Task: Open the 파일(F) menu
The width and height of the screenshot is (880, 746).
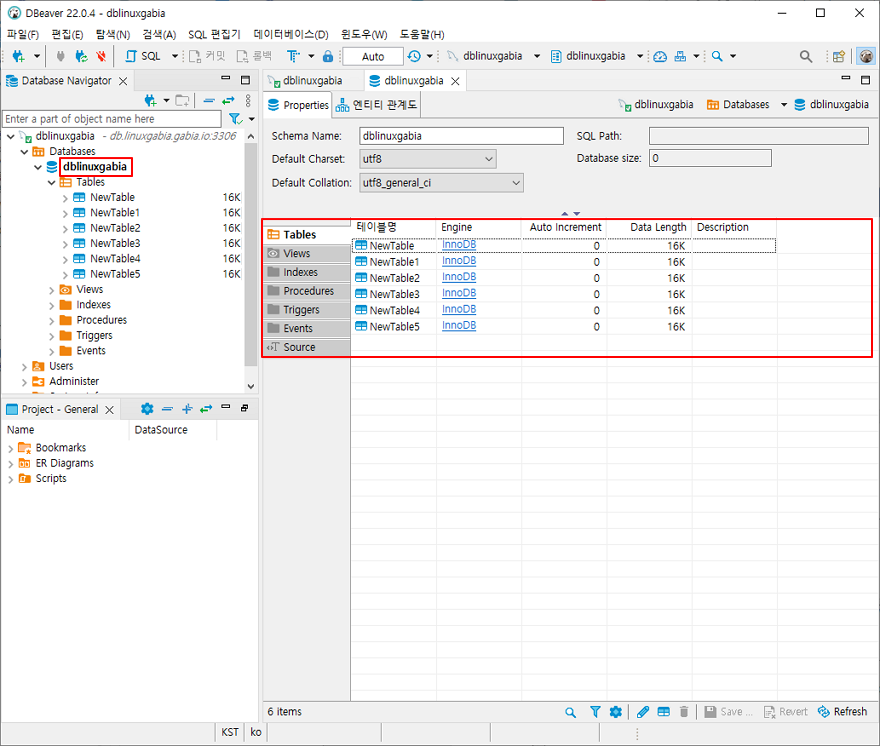Action: tap(22, 34)
